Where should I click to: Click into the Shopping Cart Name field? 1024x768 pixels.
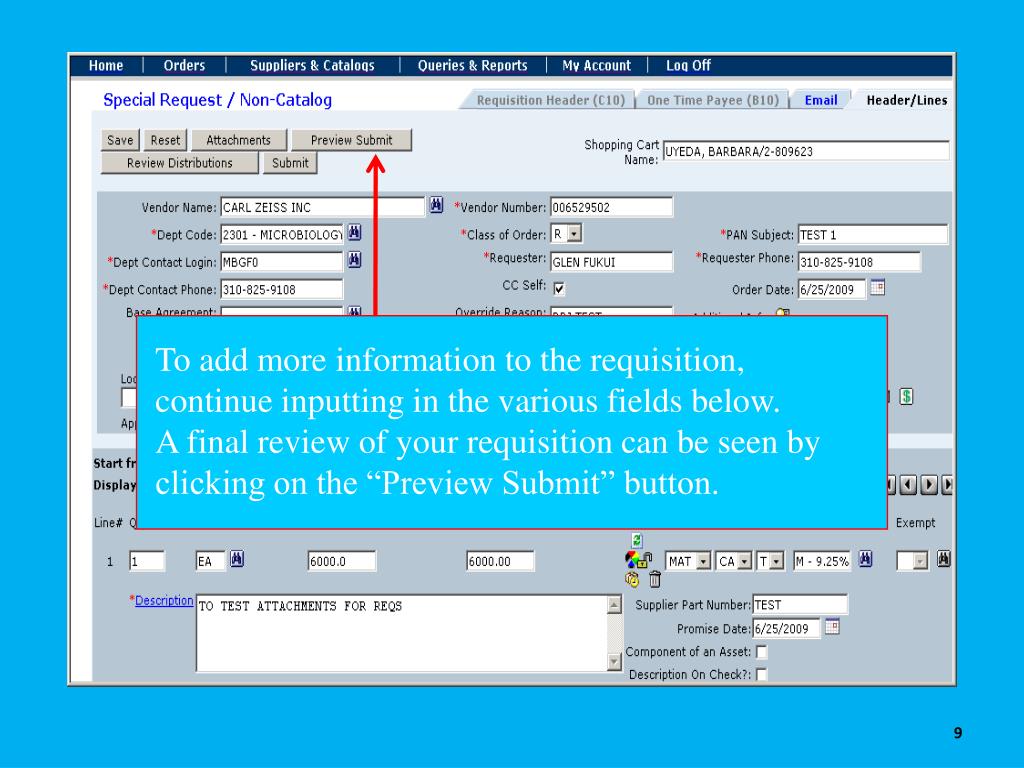click(806, 151)
